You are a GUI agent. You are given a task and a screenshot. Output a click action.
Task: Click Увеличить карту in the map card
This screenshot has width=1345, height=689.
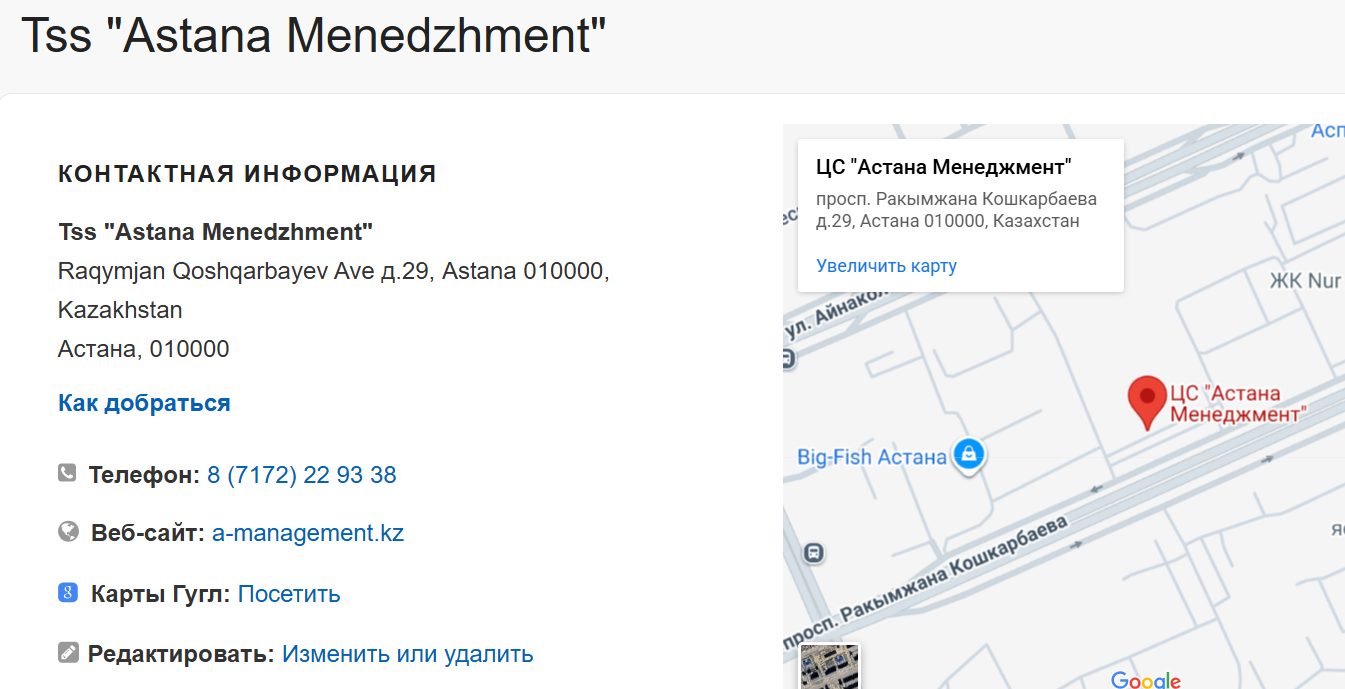886,266
